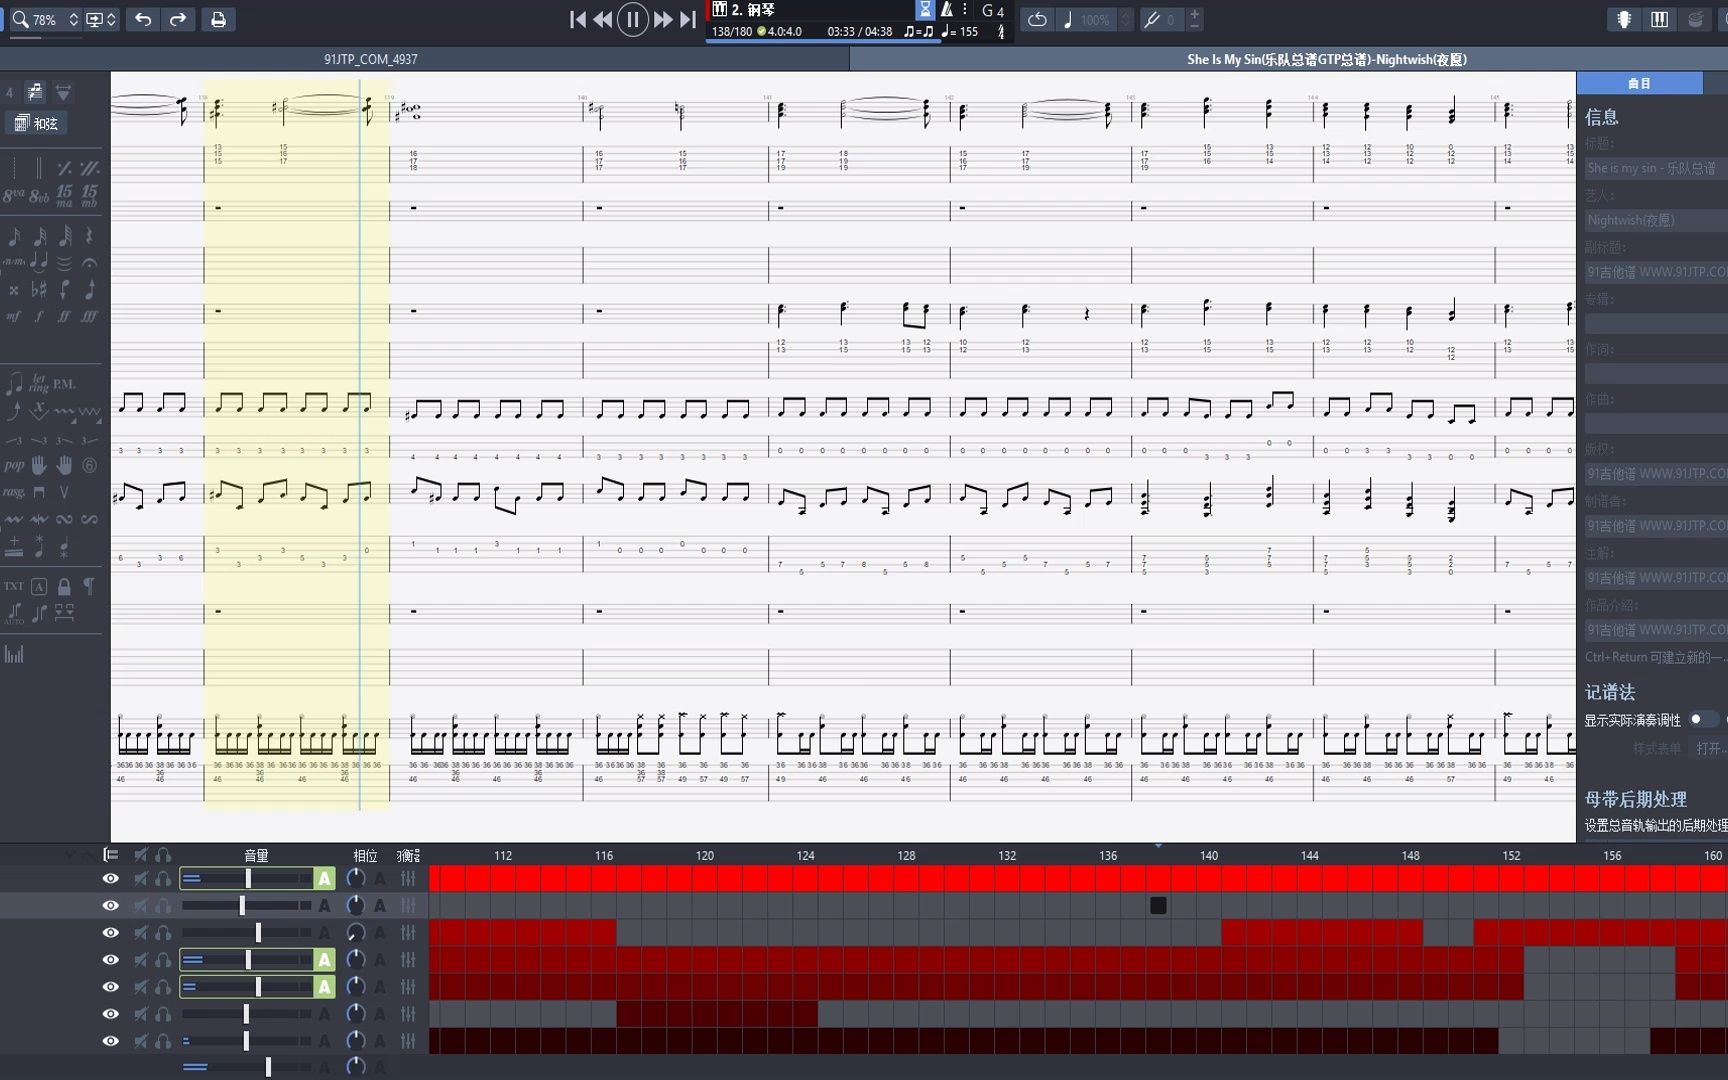Hide the seventh track with its eye icon
The width and height of the screenshot is (1728, 1080).
coord(111,1041)
